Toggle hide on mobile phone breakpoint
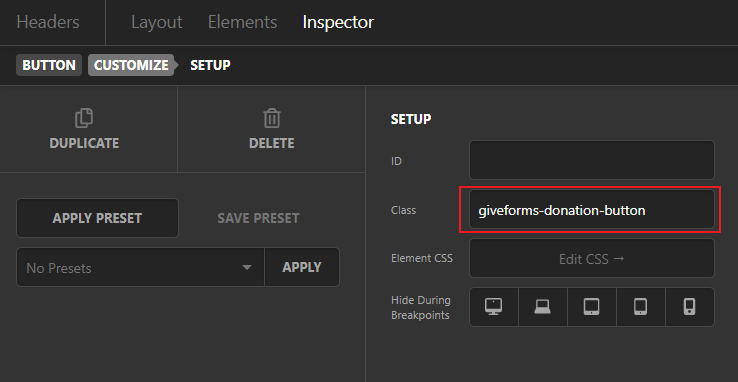The image size is (738, 382). click(x=690, y=307)
